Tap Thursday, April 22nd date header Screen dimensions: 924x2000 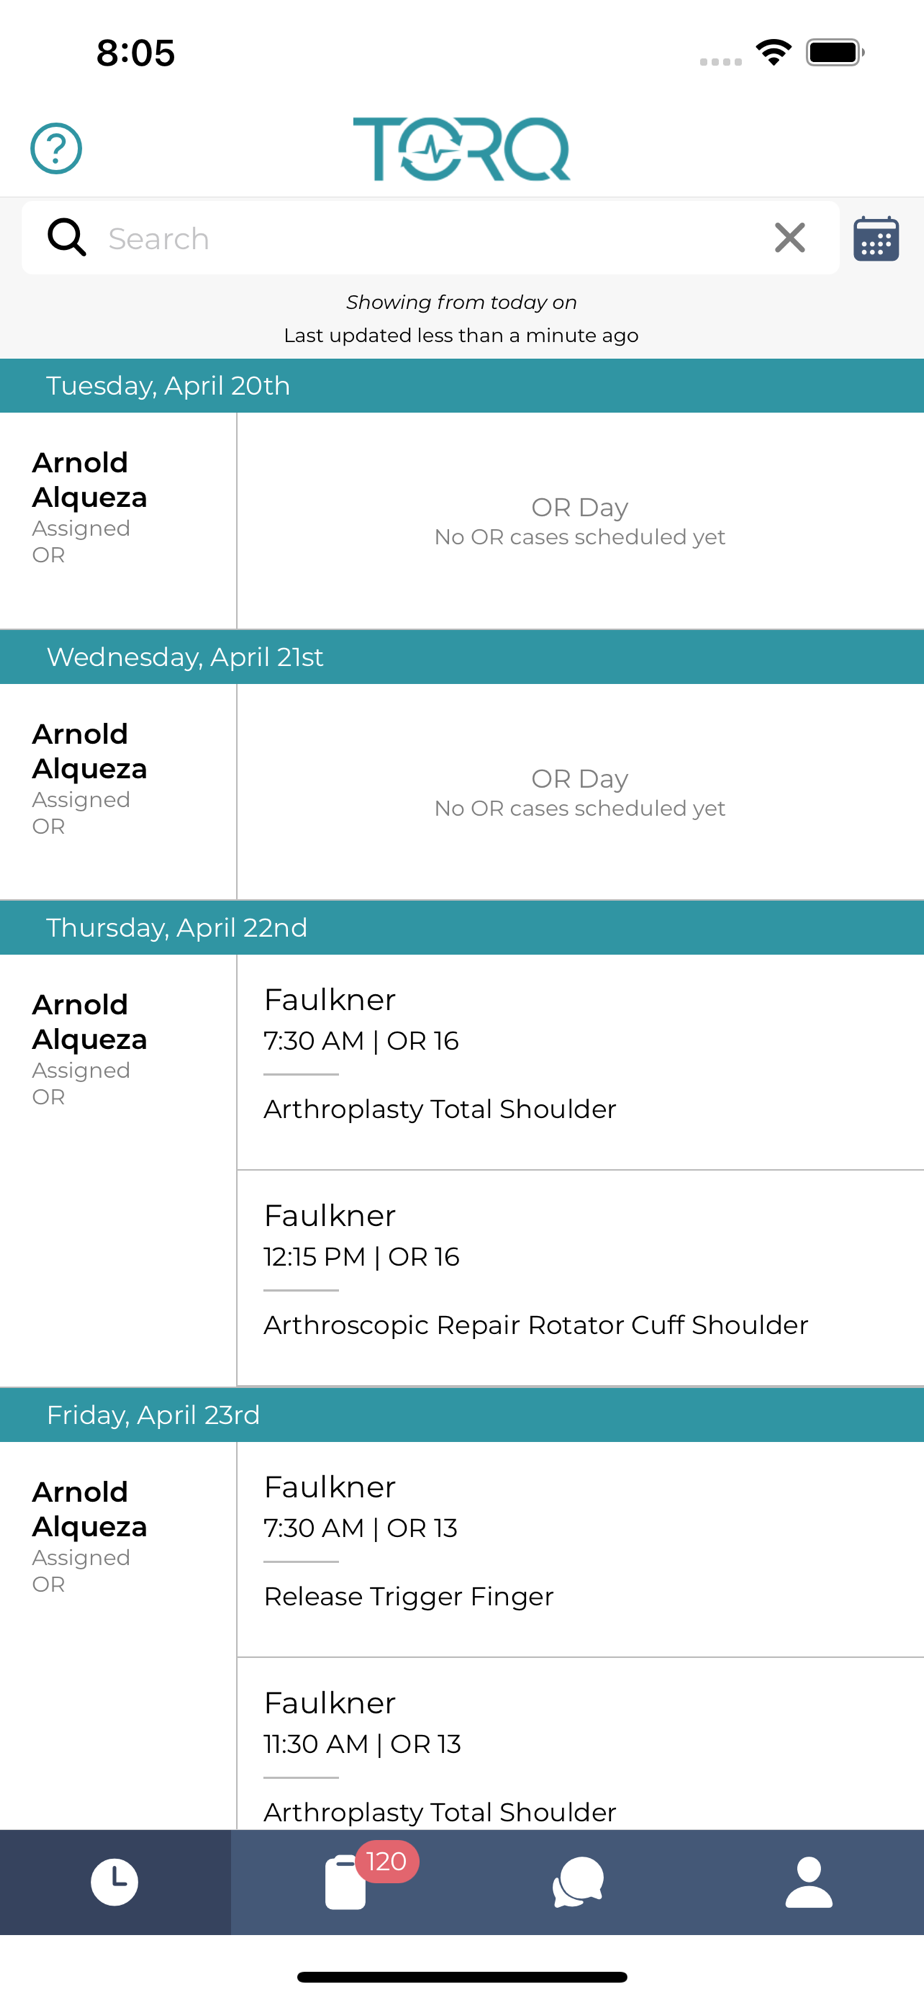tap(462, 928)
